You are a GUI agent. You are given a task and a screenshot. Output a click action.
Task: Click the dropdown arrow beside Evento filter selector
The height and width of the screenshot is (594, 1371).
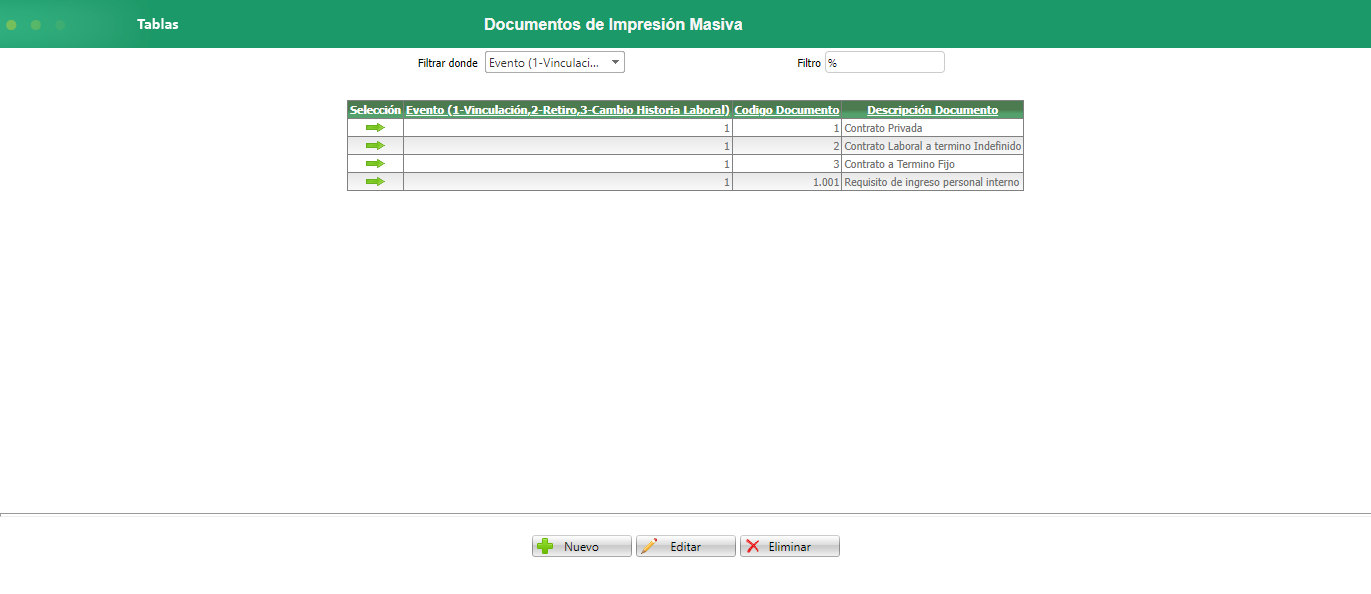pos(615,61)
